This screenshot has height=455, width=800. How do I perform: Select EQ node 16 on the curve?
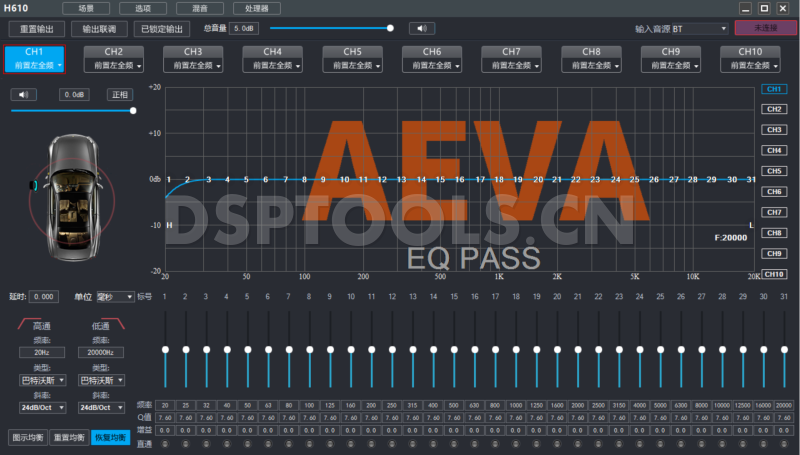coord(460,180)
